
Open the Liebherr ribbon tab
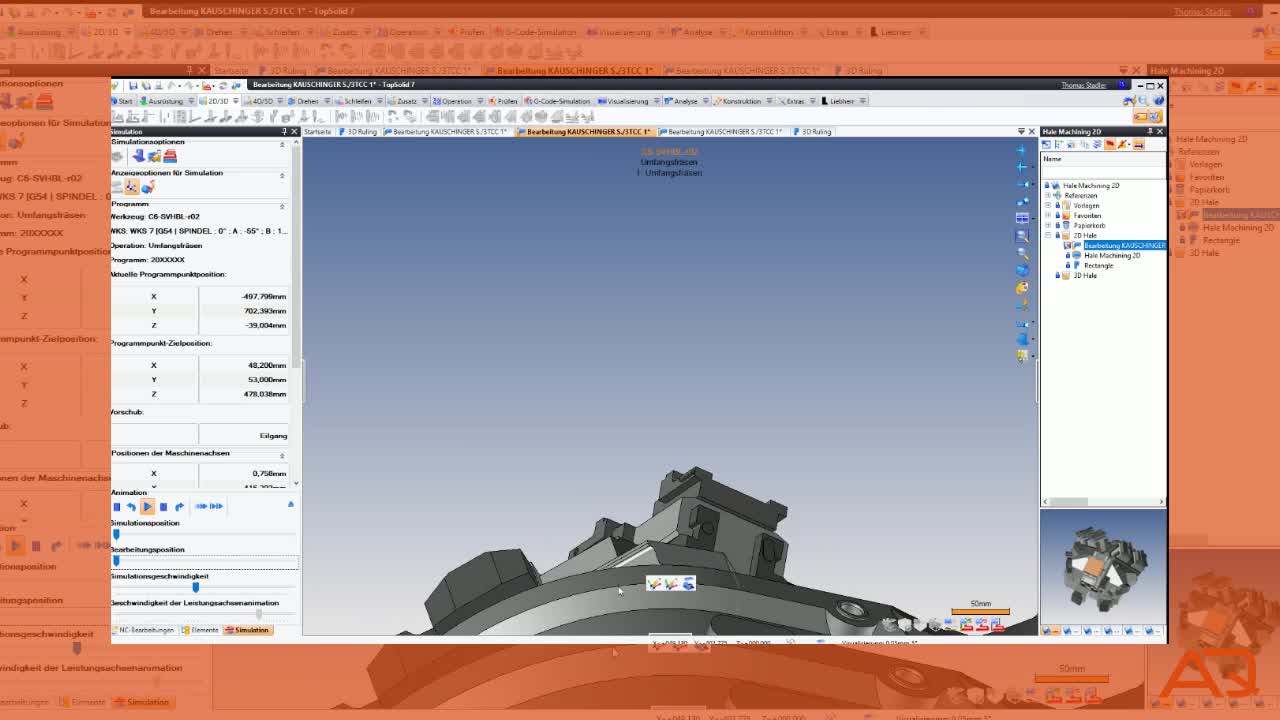(x=838, y=101)
